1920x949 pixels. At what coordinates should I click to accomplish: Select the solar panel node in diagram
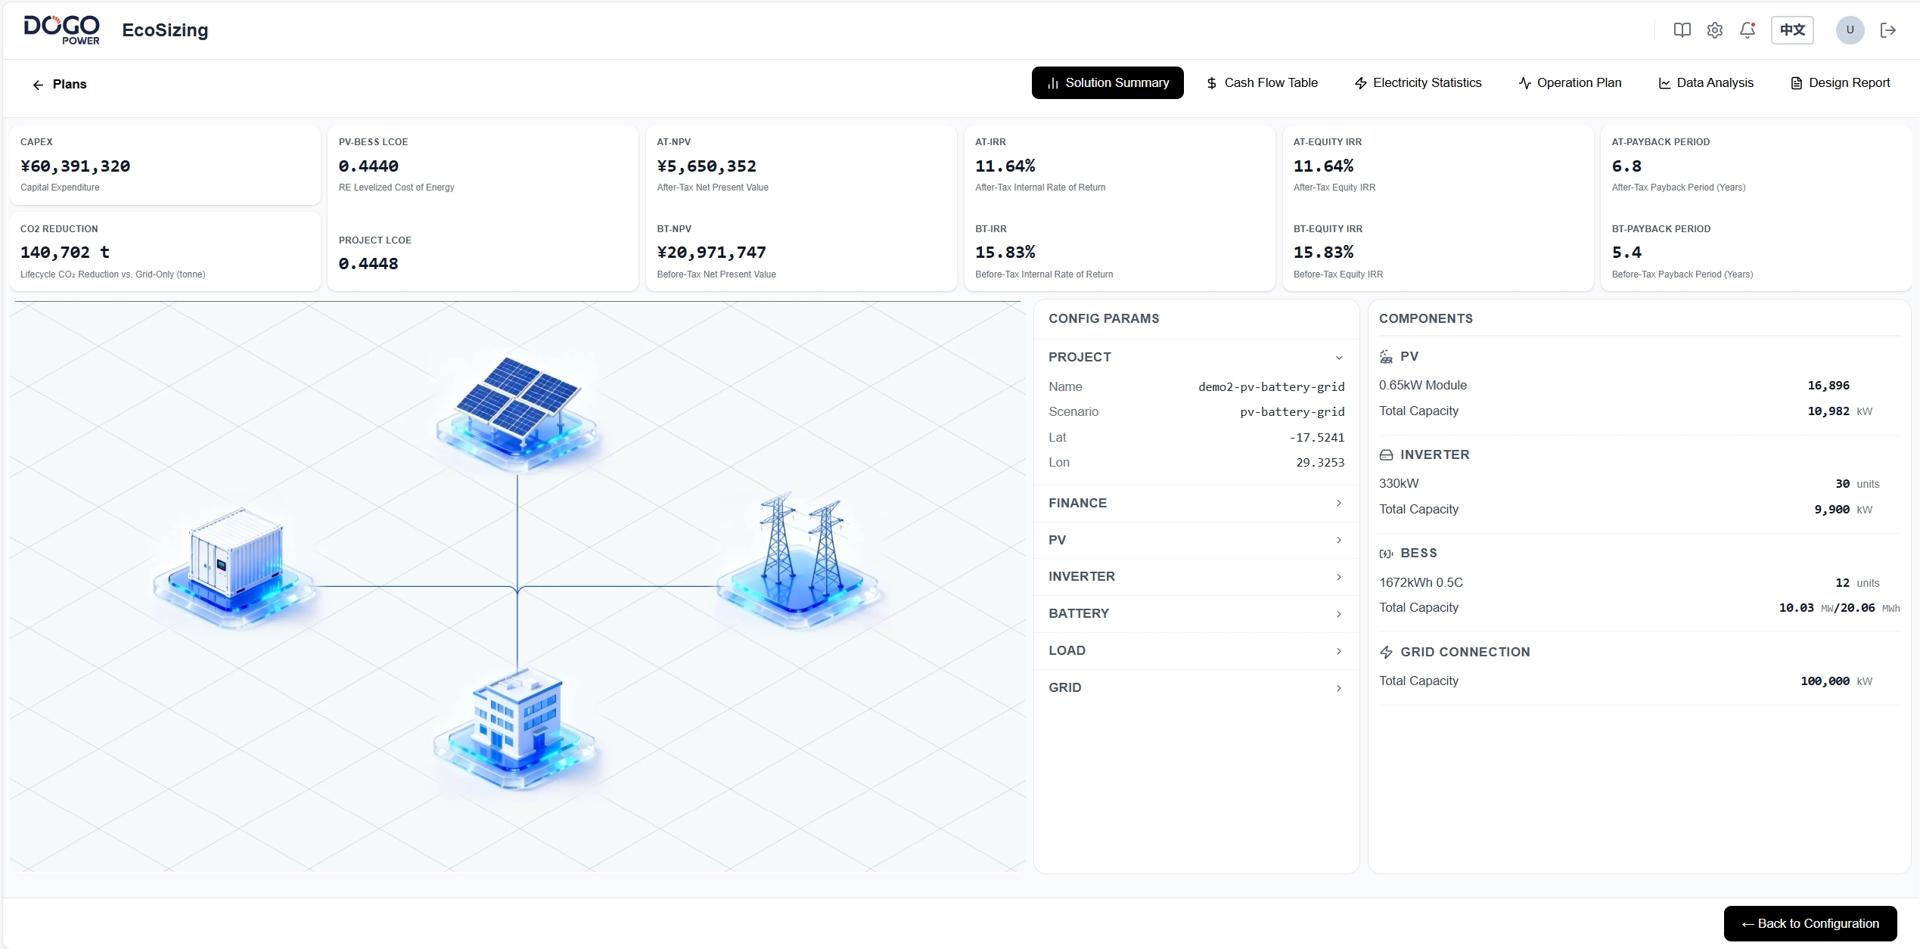[x=517, y=412]
